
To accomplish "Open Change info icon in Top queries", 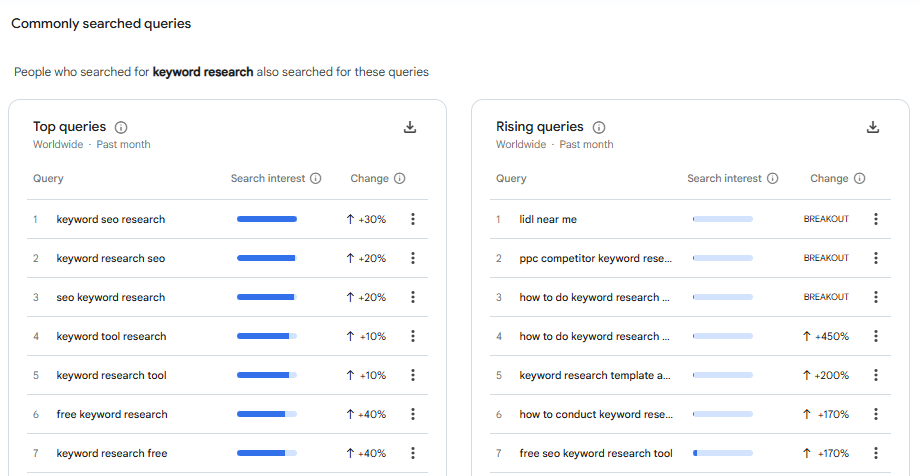I will 400,178.
